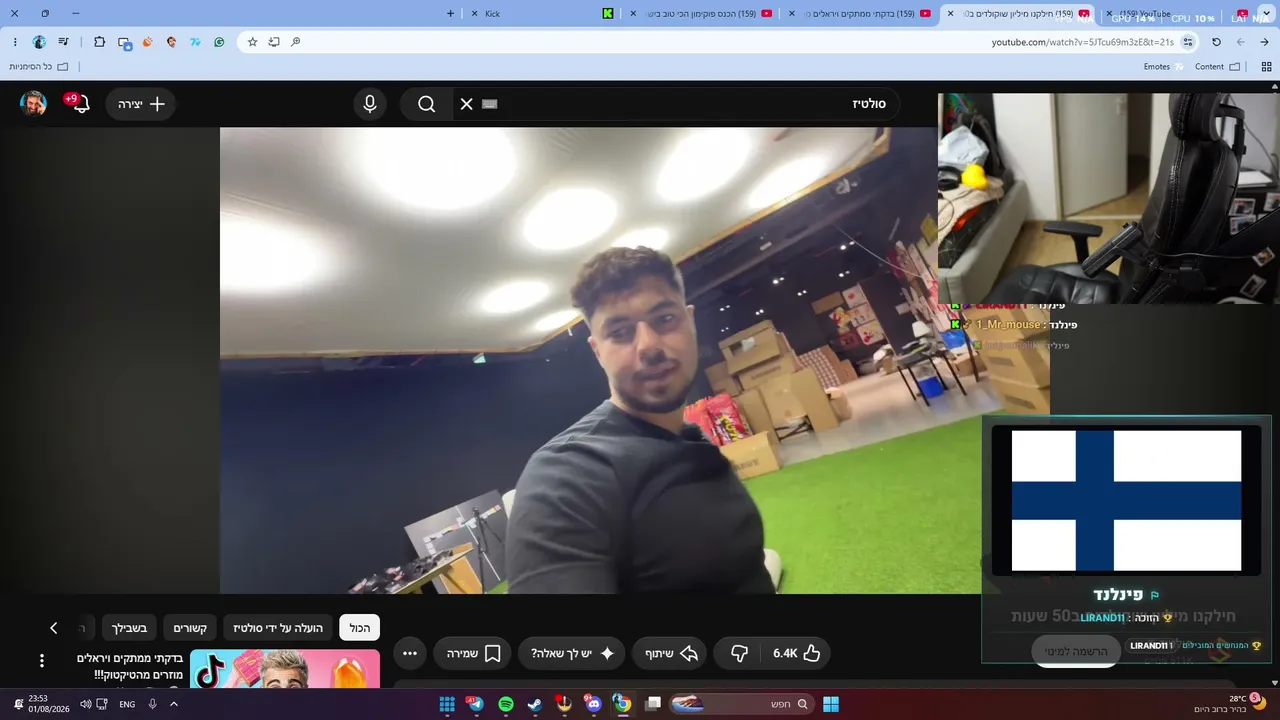This screenshot has height=720, width=1280.
Task: Click the orange extension icon in toolbar
Action: pyautogui.click(x=148, y=42)
